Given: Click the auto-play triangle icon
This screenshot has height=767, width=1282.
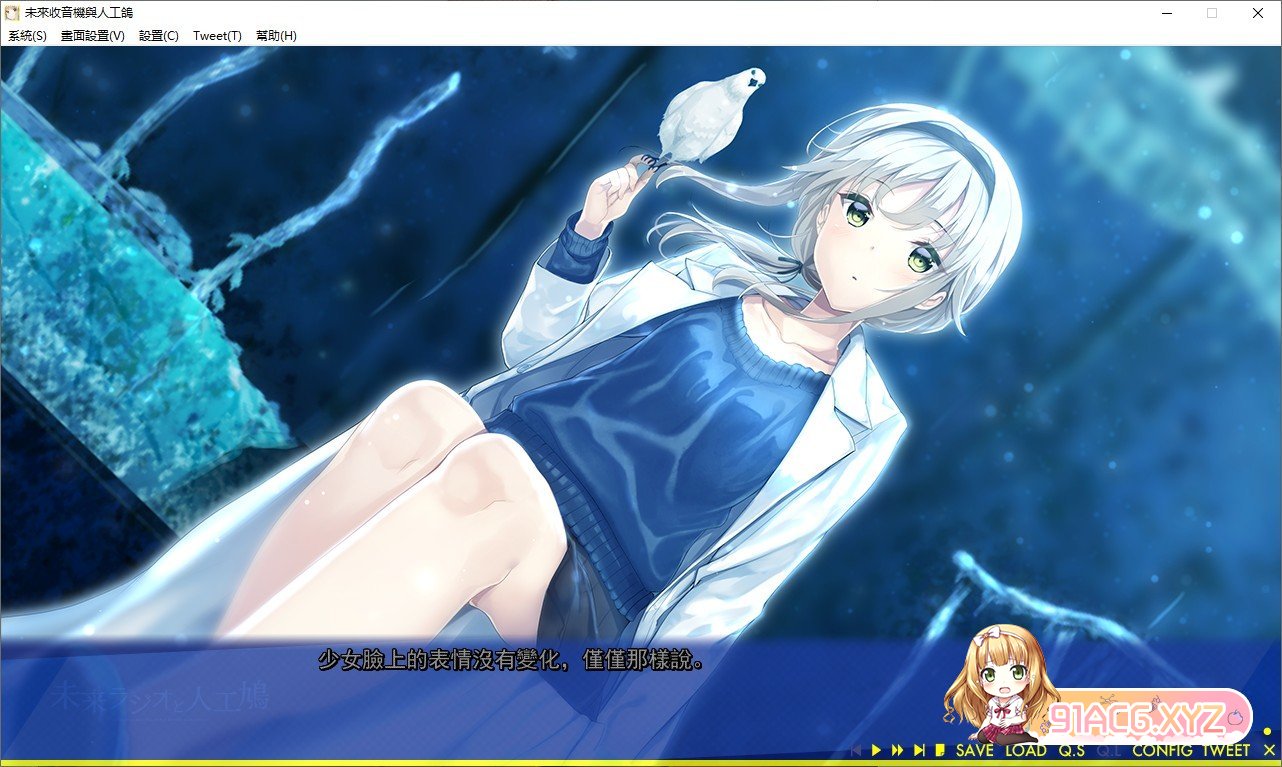Looking at the screenshot, I should [x=876, y=750].
